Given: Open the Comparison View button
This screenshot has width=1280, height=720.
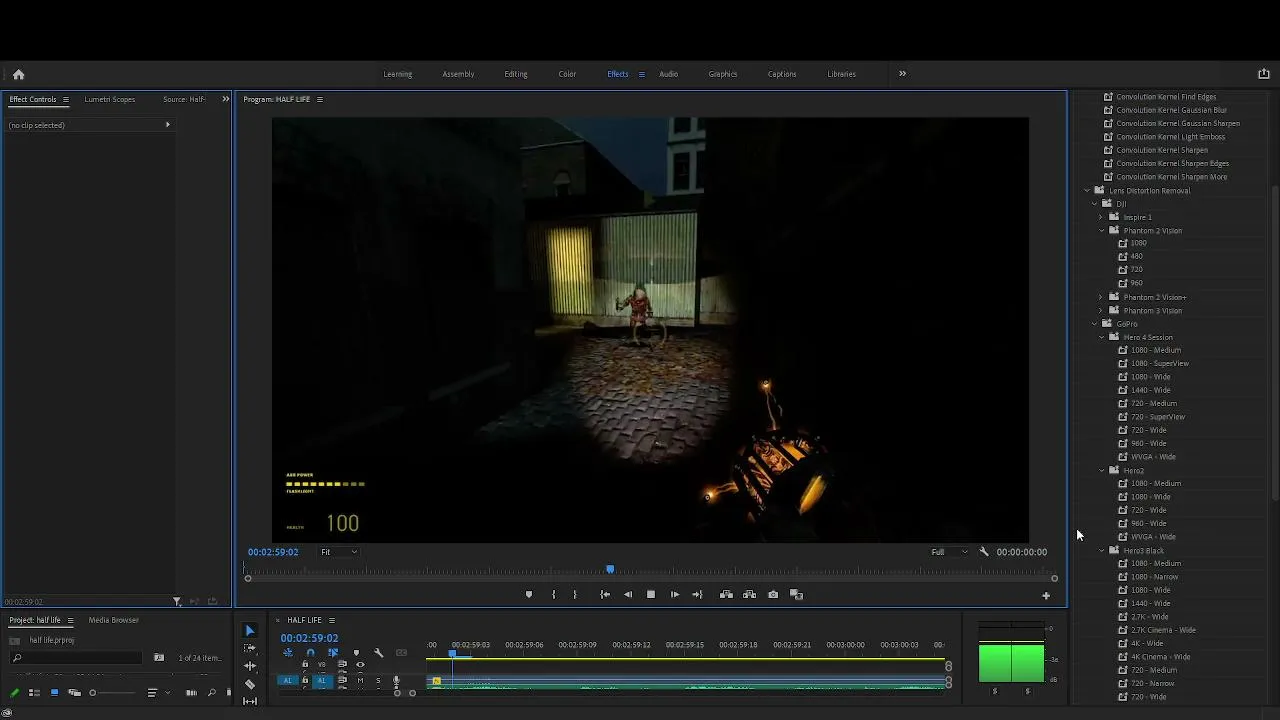Looking at the screenshot, I should pyautogui.click(x=797, y=595).
